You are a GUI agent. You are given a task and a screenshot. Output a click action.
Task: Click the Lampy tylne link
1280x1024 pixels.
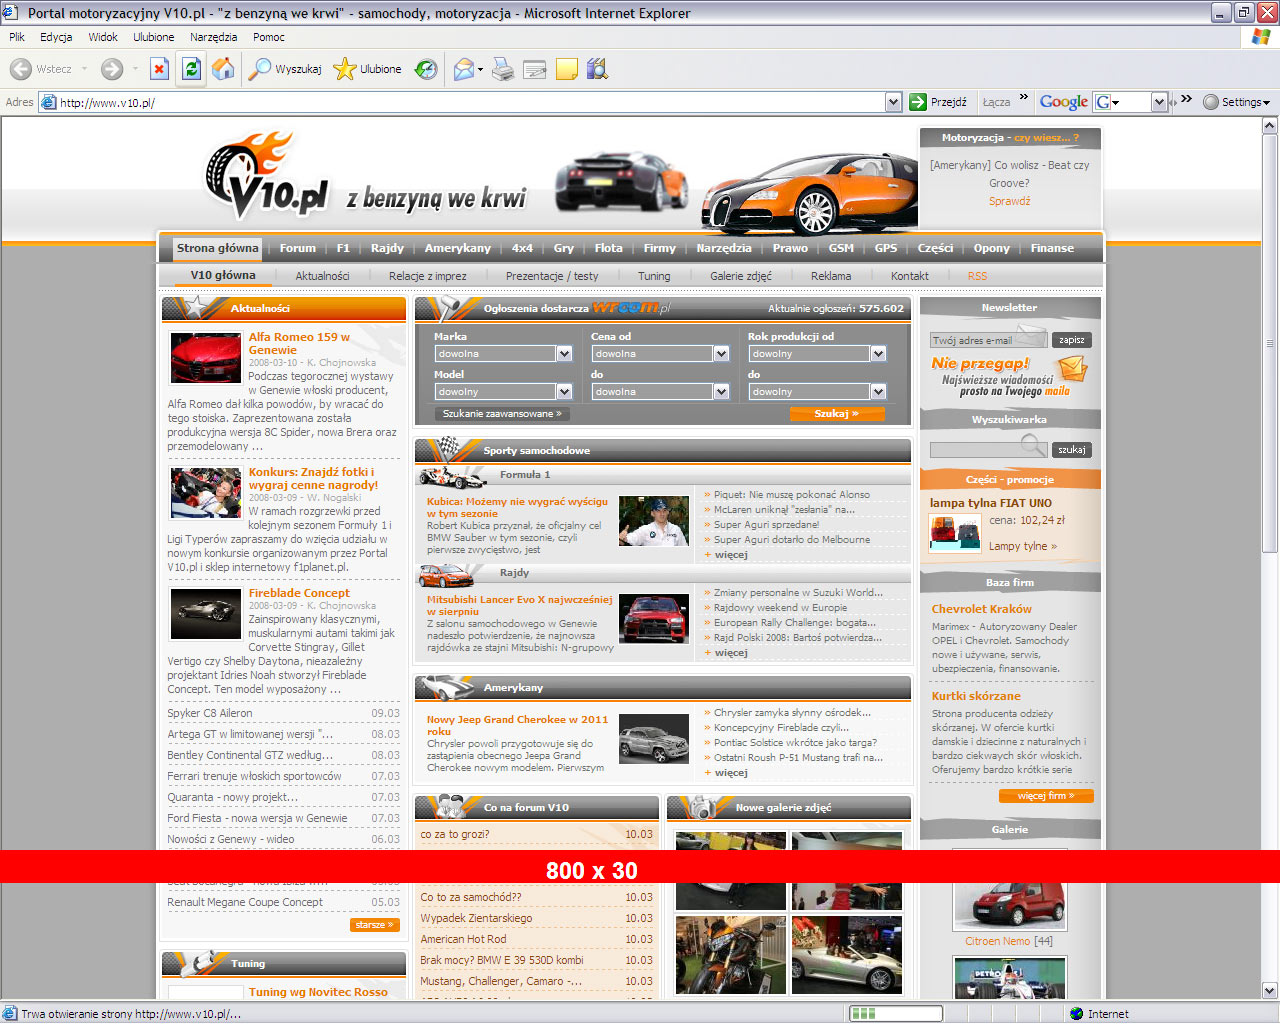coord(1022,546)
